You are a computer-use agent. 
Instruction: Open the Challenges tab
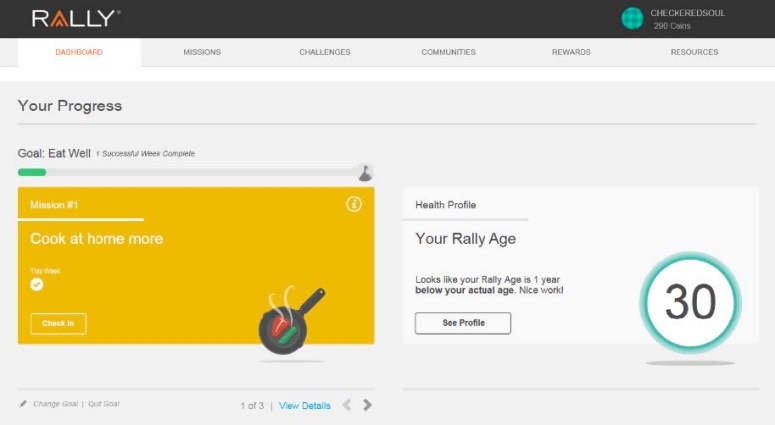point(325,52)
